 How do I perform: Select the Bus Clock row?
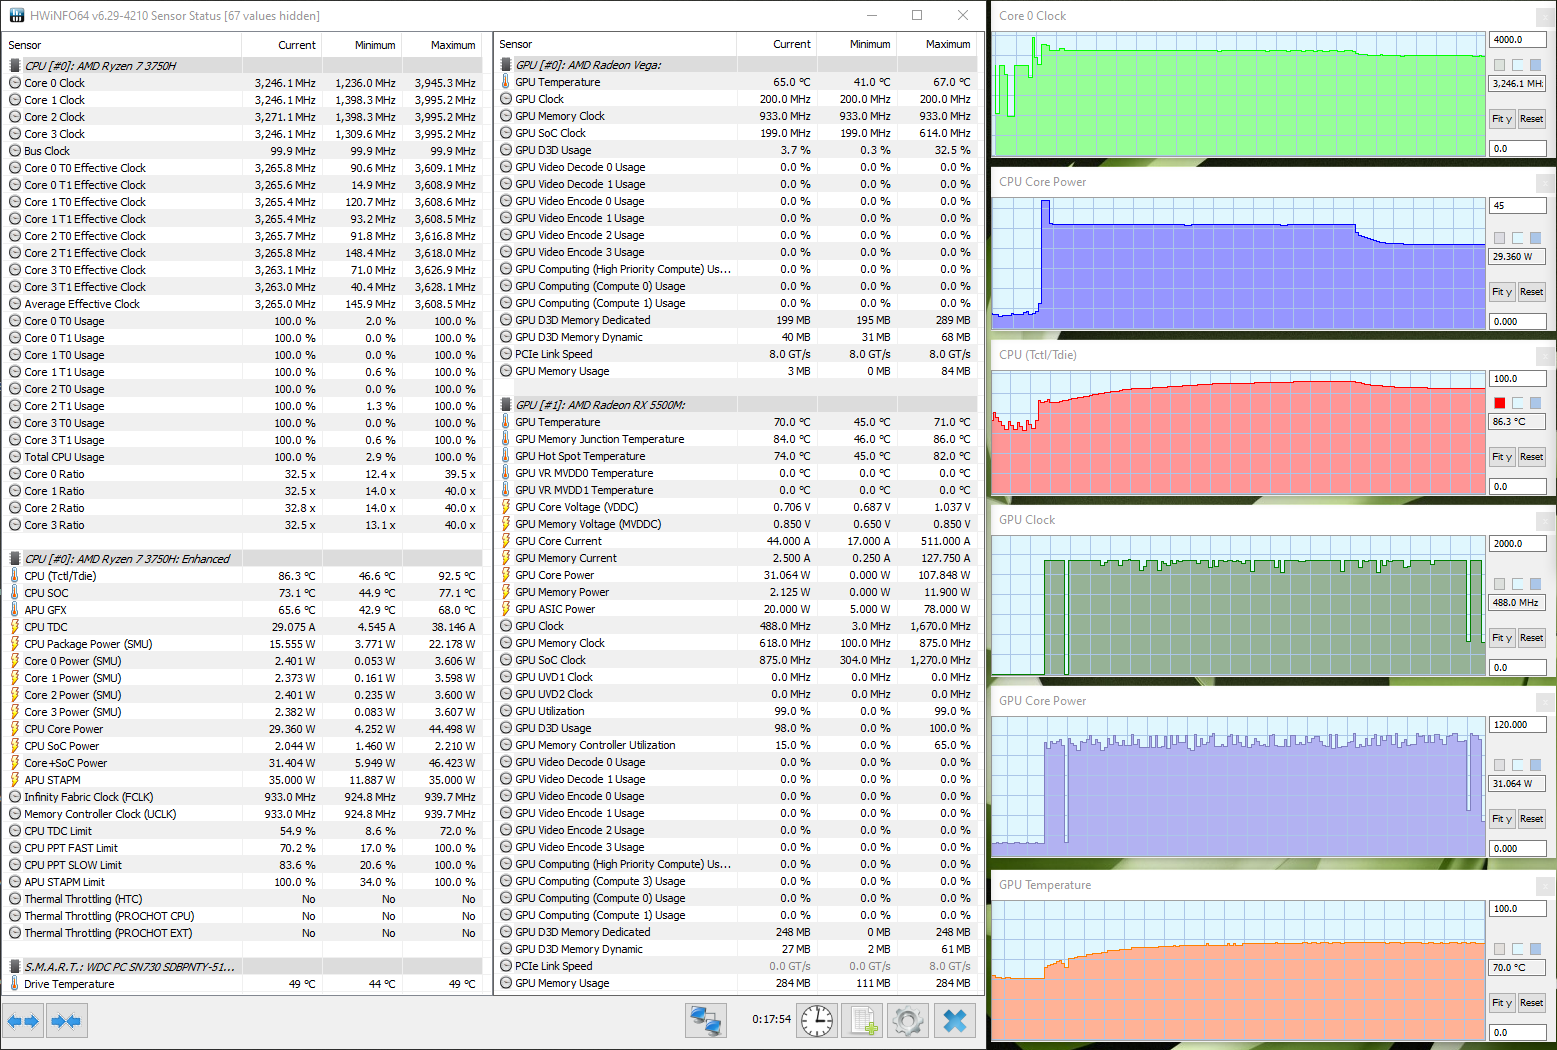[x=242, y=151]
